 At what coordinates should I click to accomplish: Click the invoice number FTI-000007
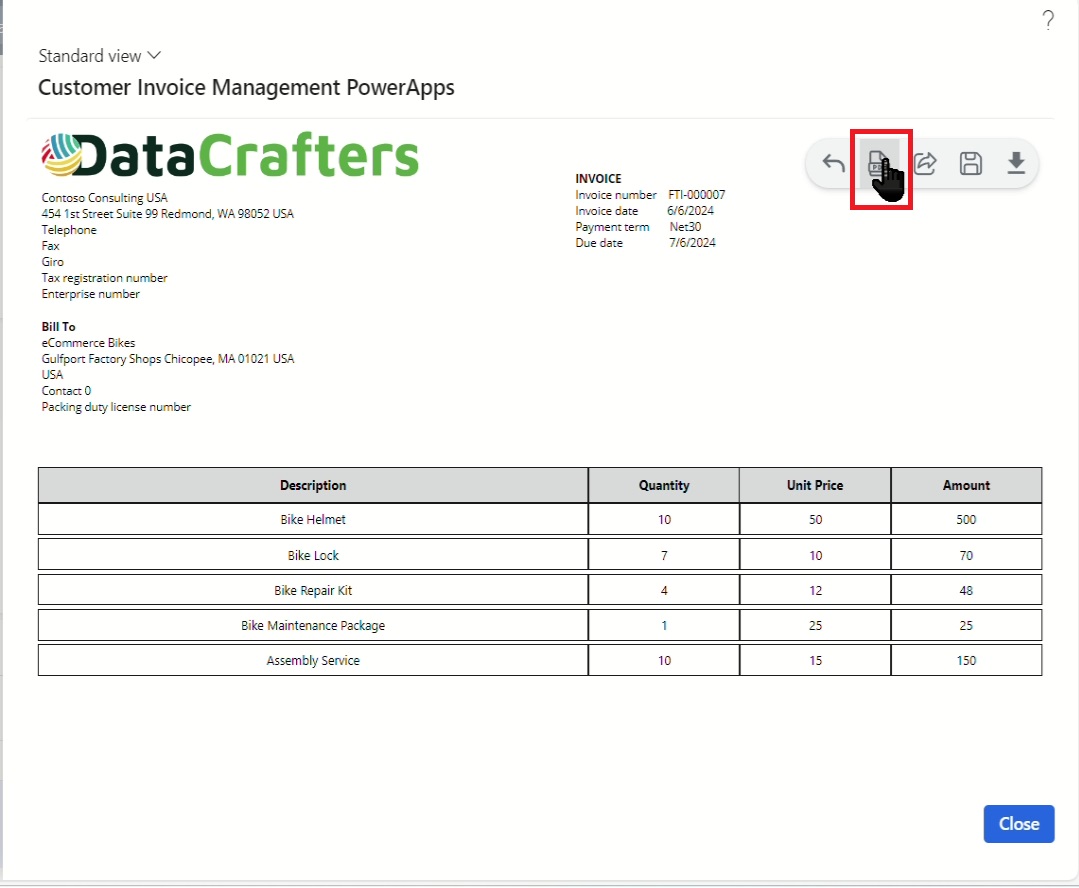(x=696, y=195)
